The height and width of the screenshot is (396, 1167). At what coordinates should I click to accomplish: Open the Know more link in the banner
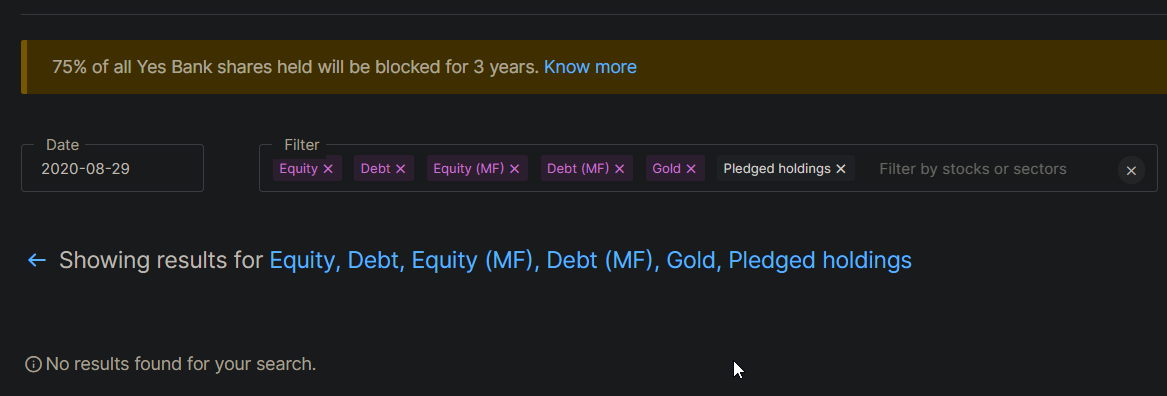click(x=590, y=67)
